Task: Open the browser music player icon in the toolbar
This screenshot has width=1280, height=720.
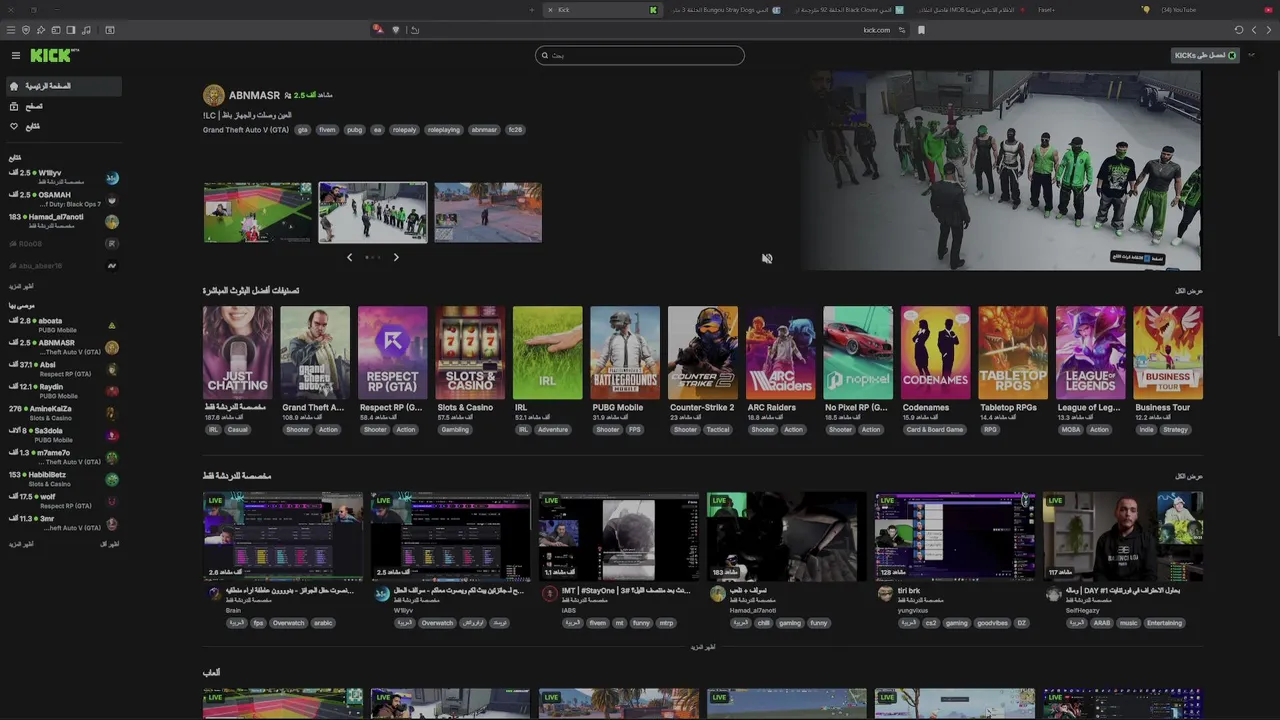Action: tap(86, 30)
